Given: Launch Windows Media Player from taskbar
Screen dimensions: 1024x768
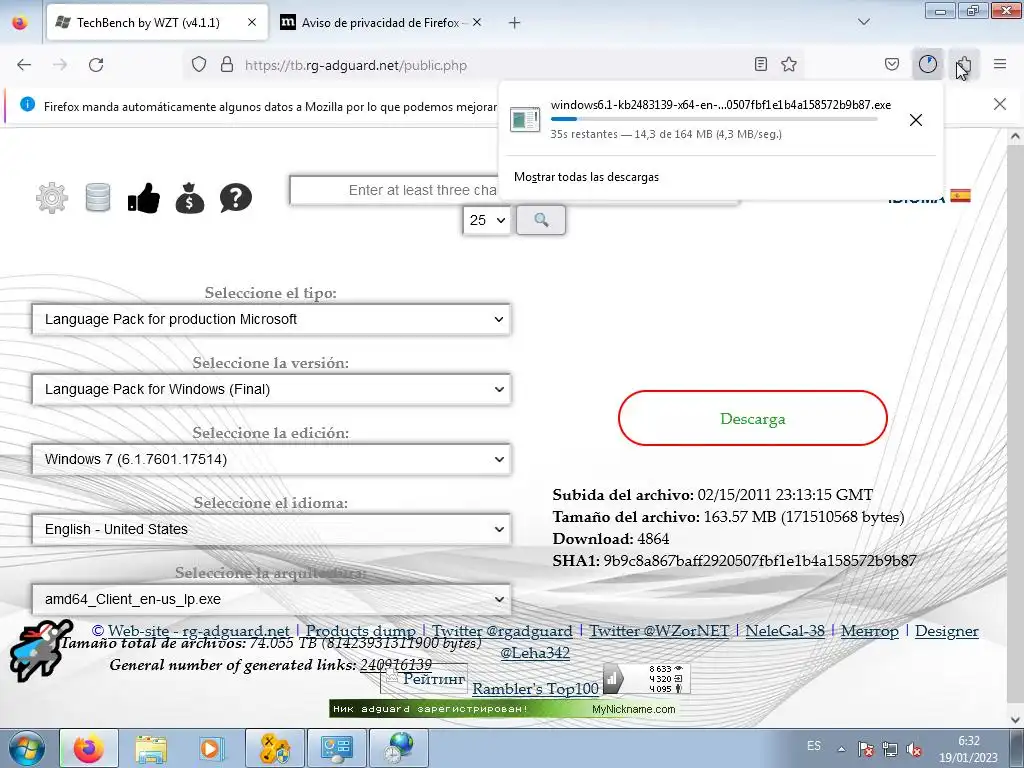Looking at the screenshot, I should [x=211, y=748].
